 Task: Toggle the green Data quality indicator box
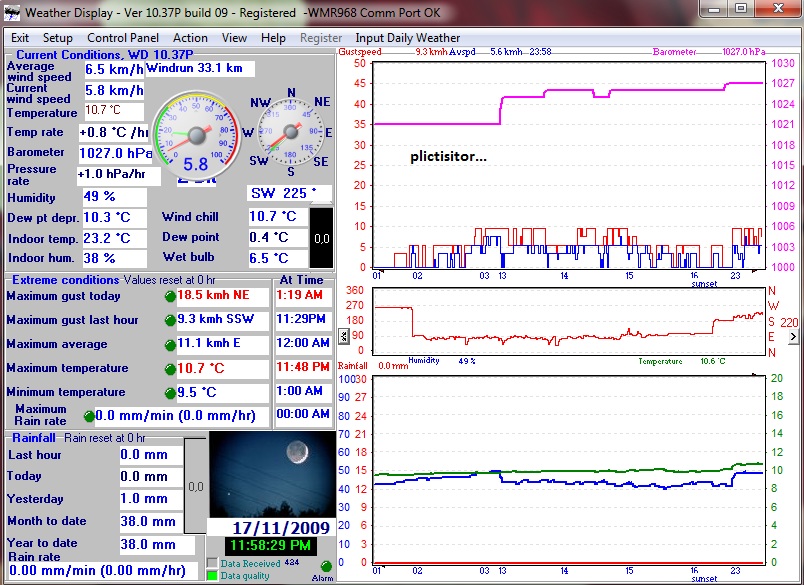211,575
